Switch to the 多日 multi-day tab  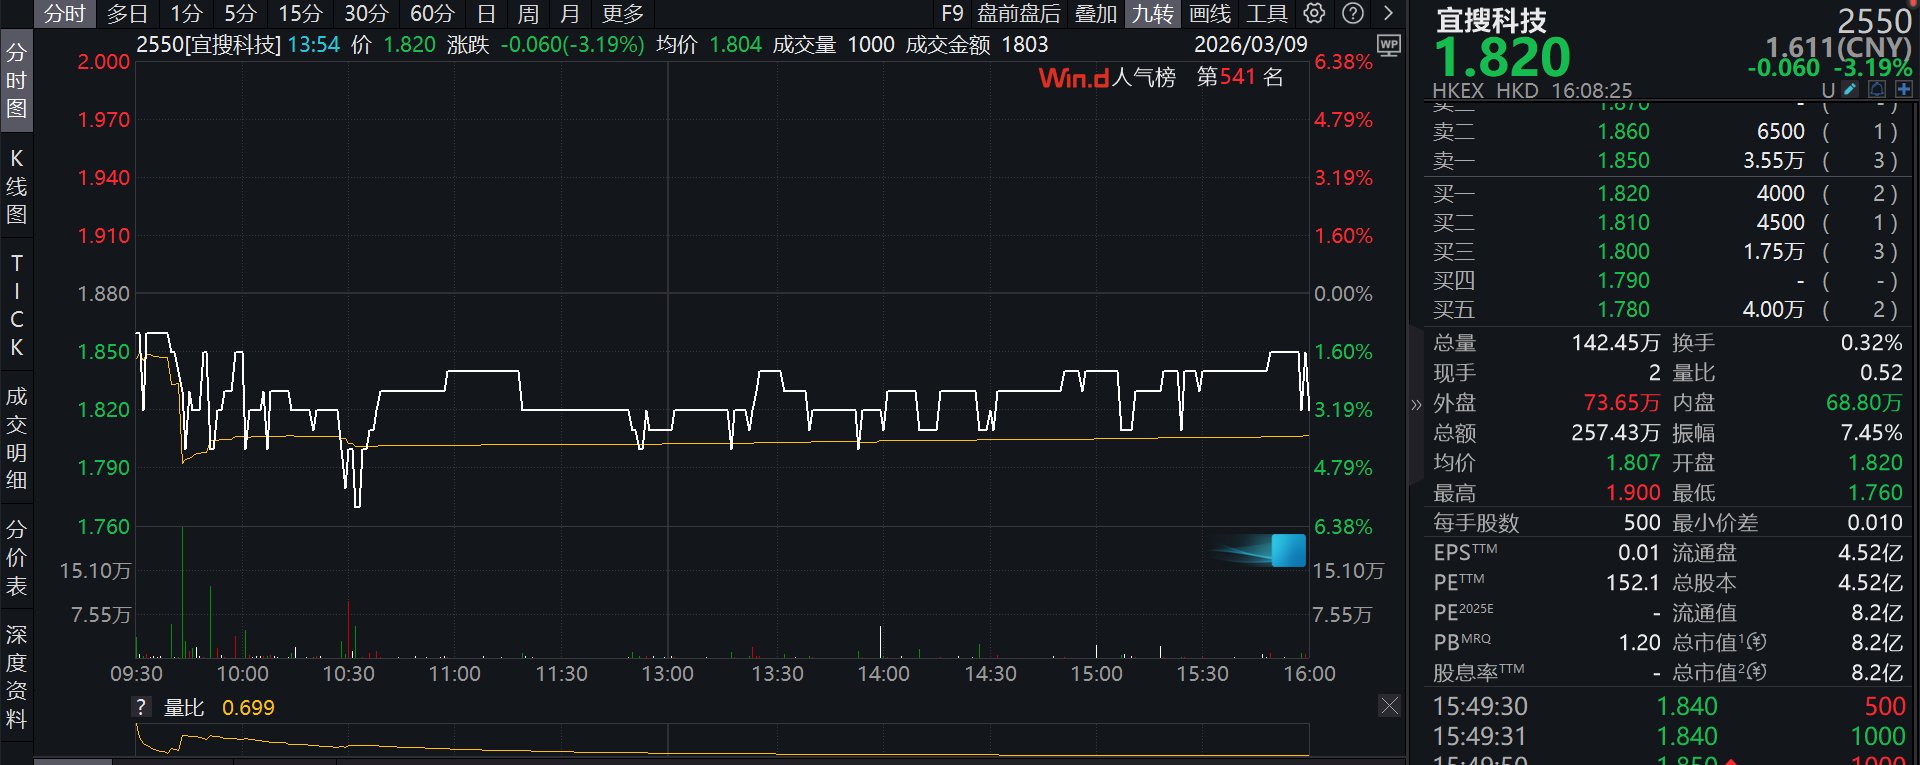[x=127, y=13]
